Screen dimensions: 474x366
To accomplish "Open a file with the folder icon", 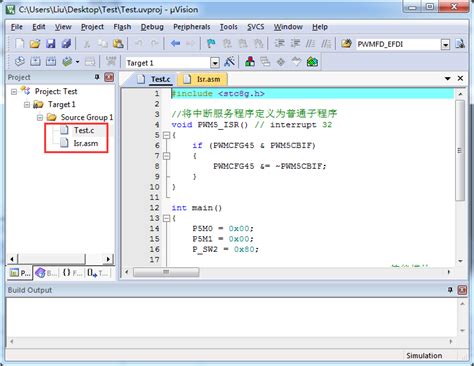I will (35, 44).
